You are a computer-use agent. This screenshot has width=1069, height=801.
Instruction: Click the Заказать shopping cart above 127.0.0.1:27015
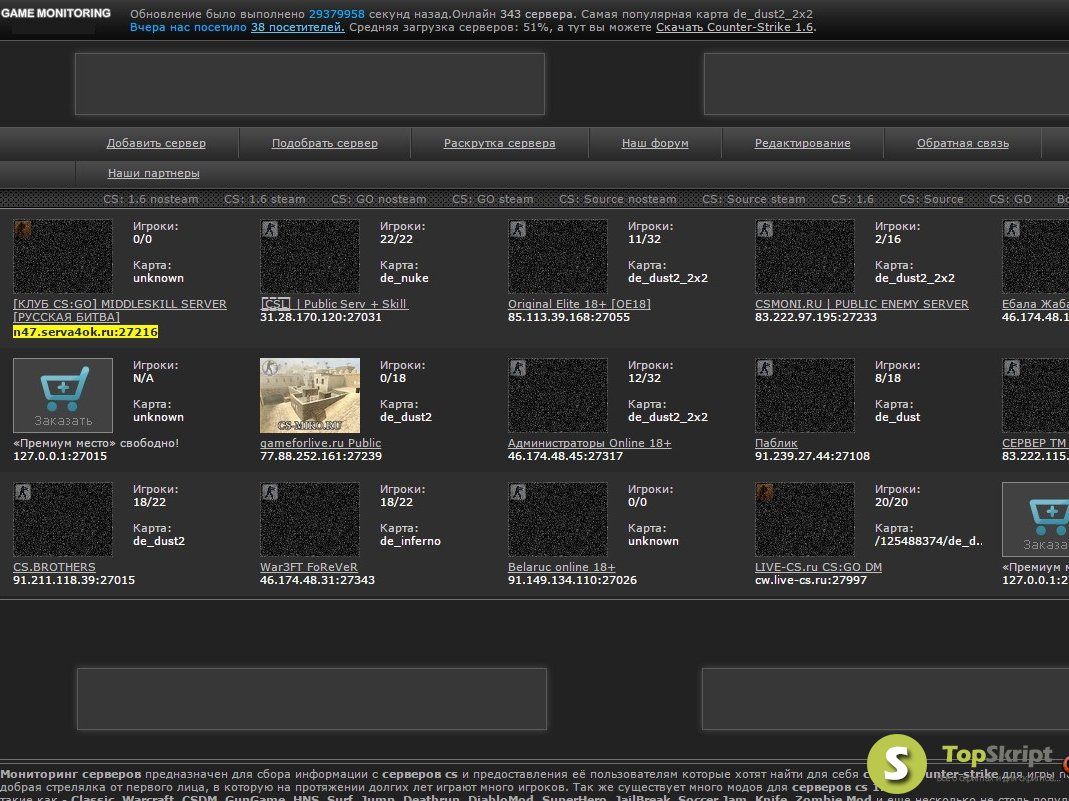(x=63, y=395)
